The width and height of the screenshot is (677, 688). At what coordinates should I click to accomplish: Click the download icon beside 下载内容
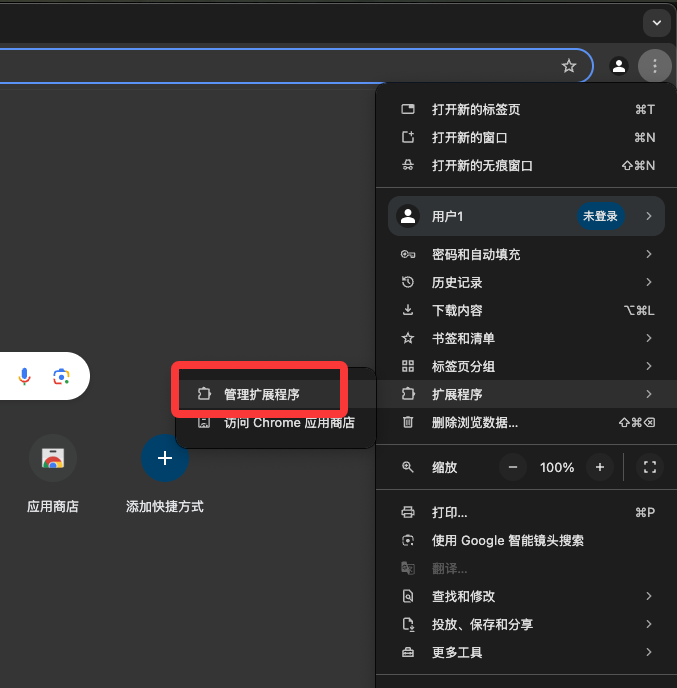tap(408, 310)
